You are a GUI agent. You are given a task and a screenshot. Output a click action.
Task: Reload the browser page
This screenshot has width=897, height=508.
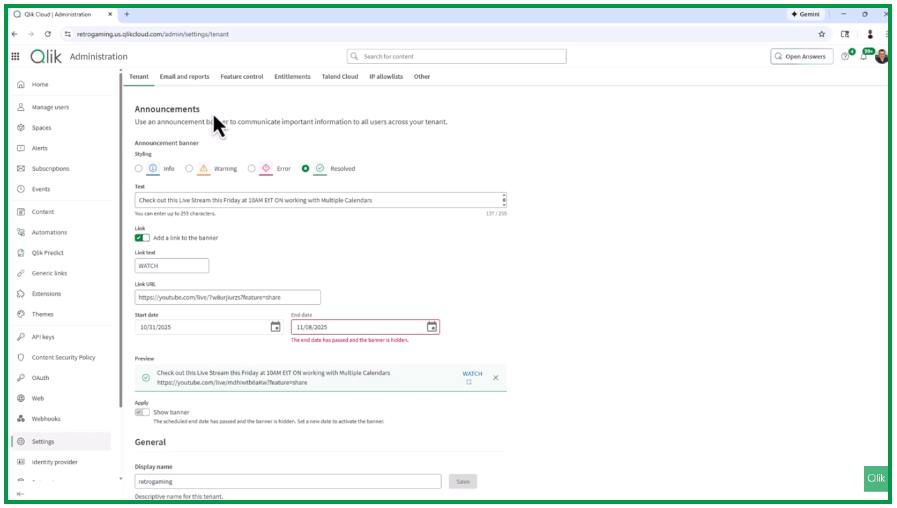(48, 34)
